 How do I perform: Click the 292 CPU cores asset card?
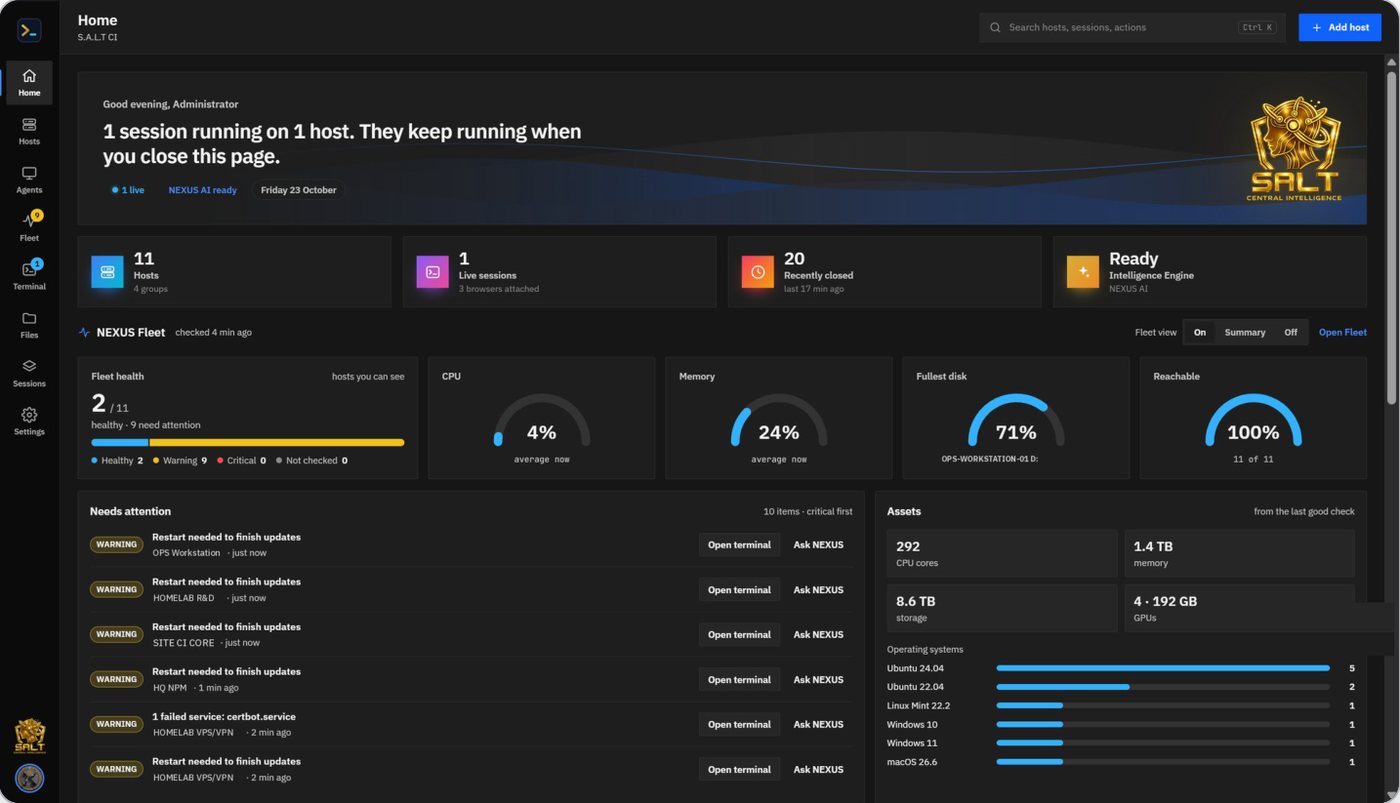point(1002,554)
